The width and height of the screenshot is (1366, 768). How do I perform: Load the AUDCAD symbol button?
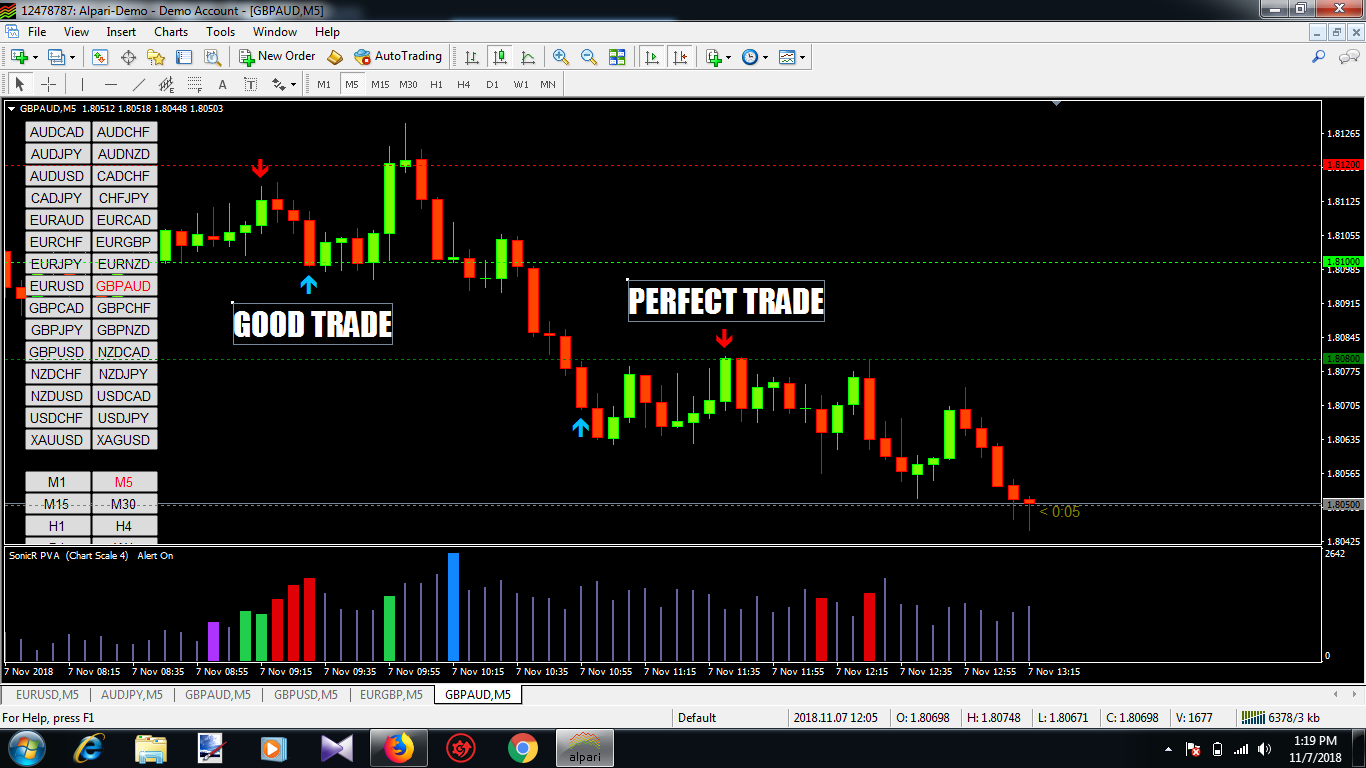point(57,132)
